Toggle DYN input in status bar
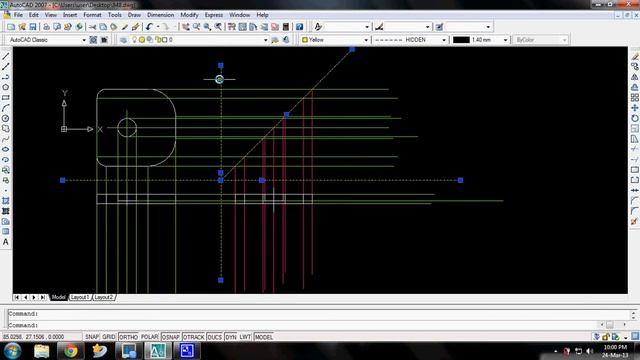 pyautogui.click(x=231, y=337)
